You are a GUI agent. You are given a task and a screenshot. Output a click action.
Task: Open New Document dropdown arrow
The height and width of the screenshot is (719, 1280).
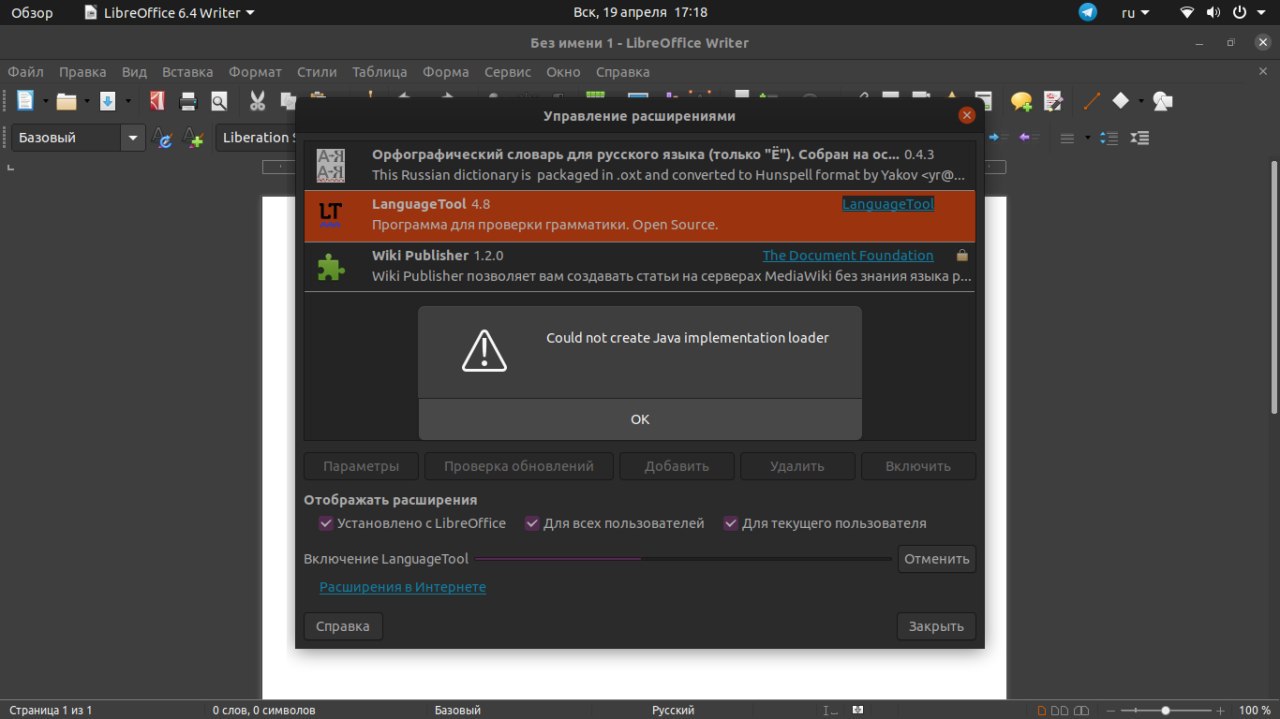coord(45,101)
